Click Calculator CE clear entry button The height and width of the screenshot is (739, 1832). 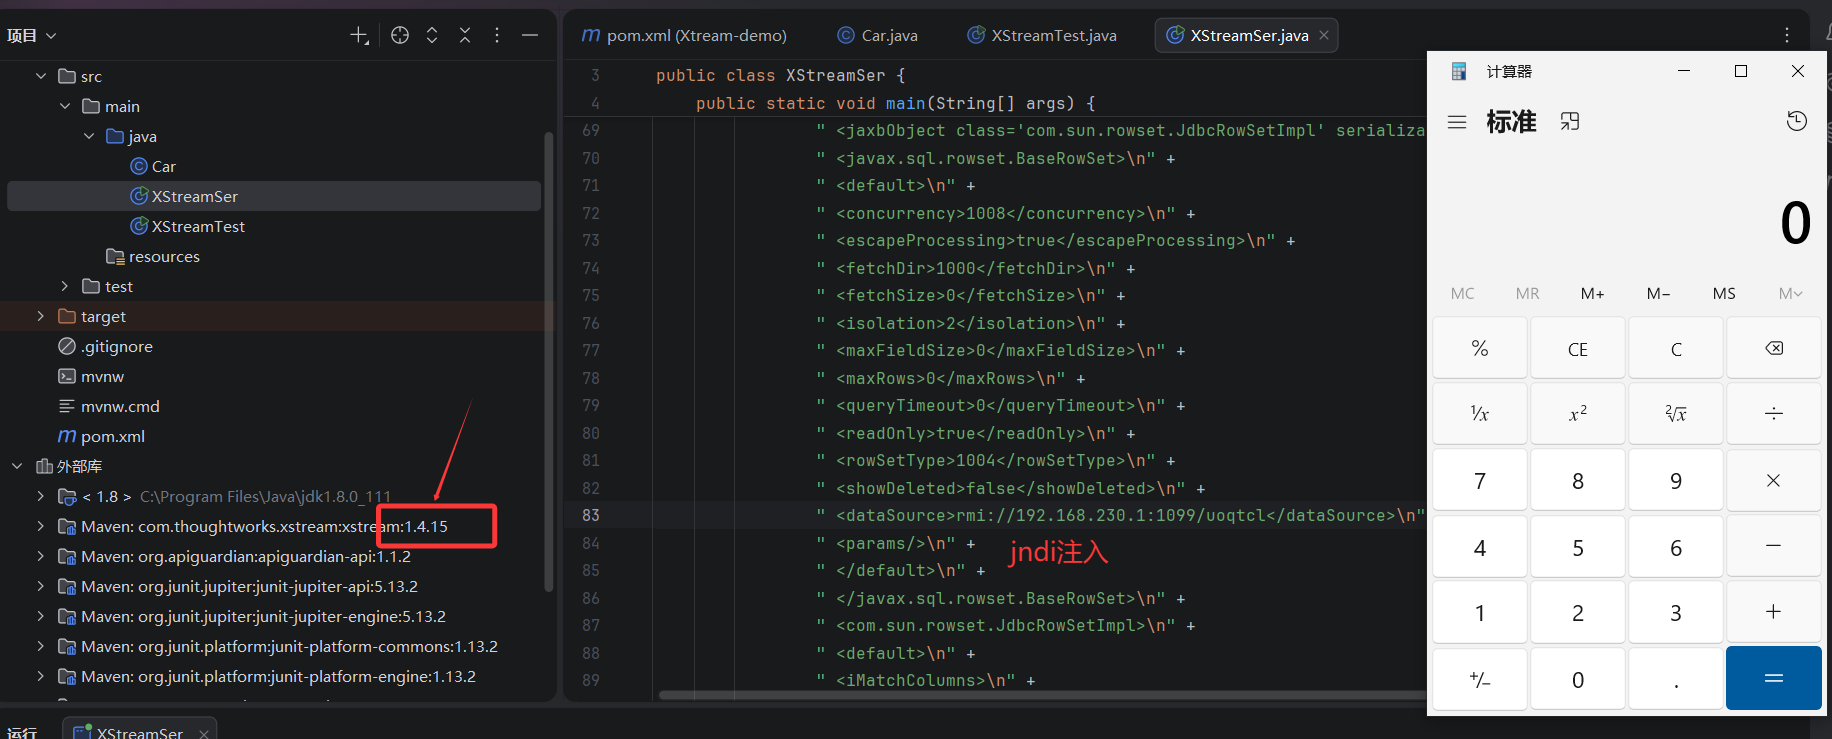[x=1578, y=348]
